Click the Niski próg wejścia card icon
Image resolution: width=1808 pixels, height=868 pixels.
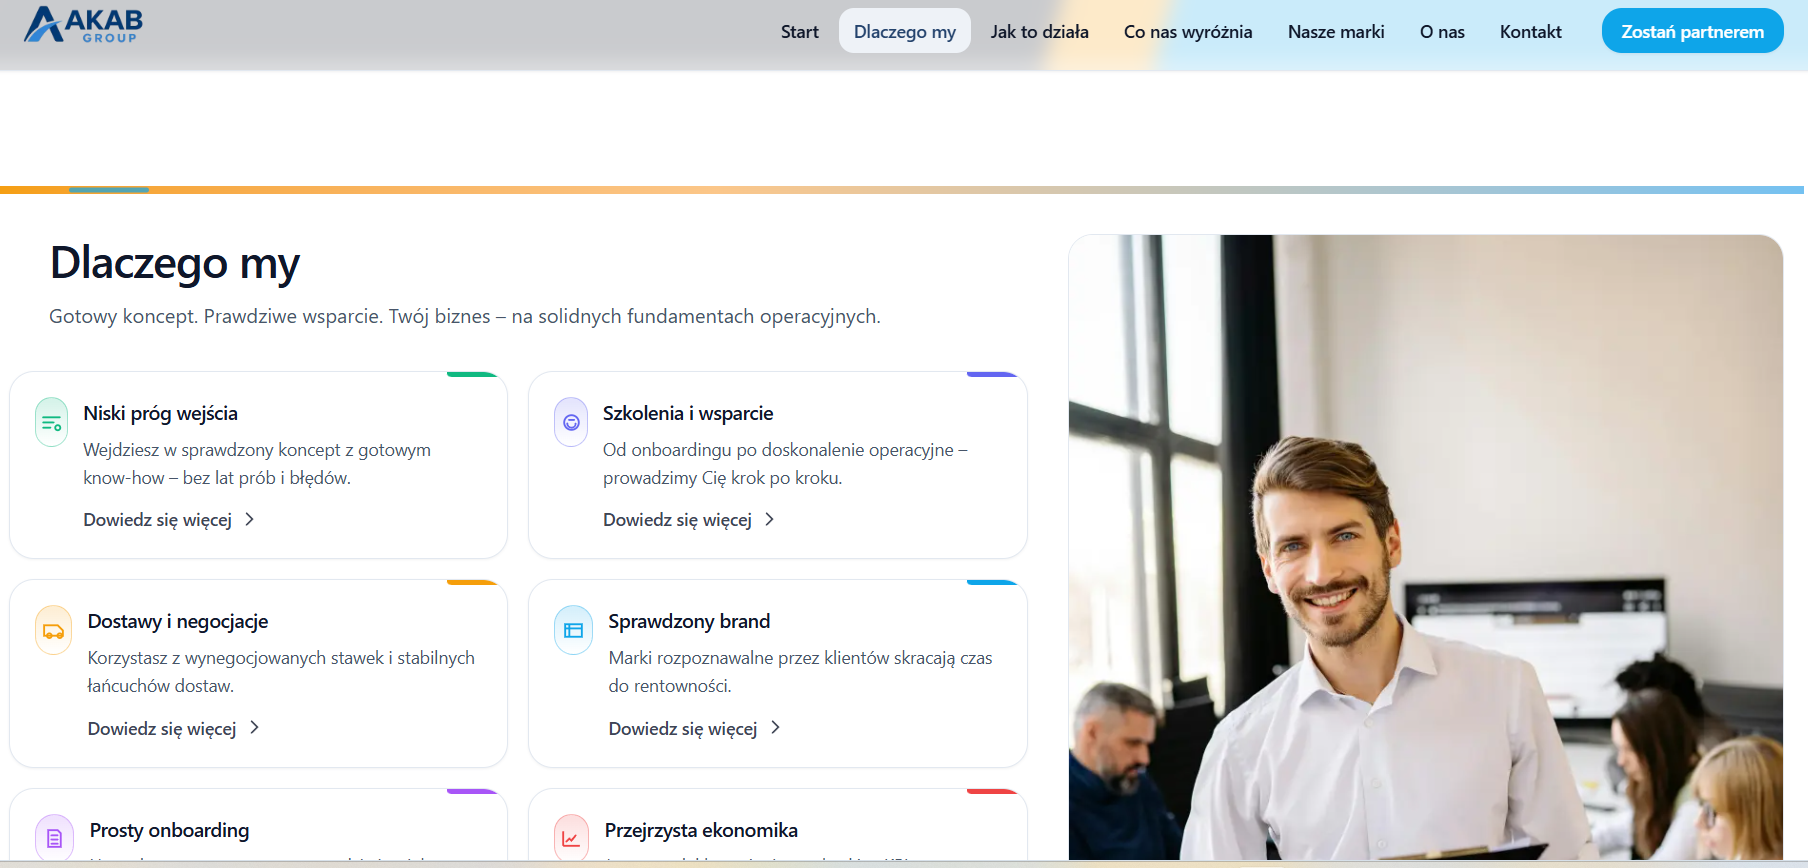coord(51,423)
